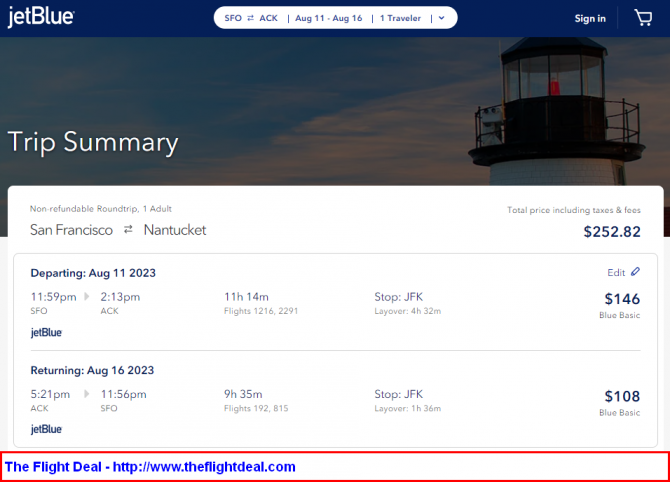Click Stop: JFK on returning flight
Screen dimensions: 670x482
pos(399,394)
